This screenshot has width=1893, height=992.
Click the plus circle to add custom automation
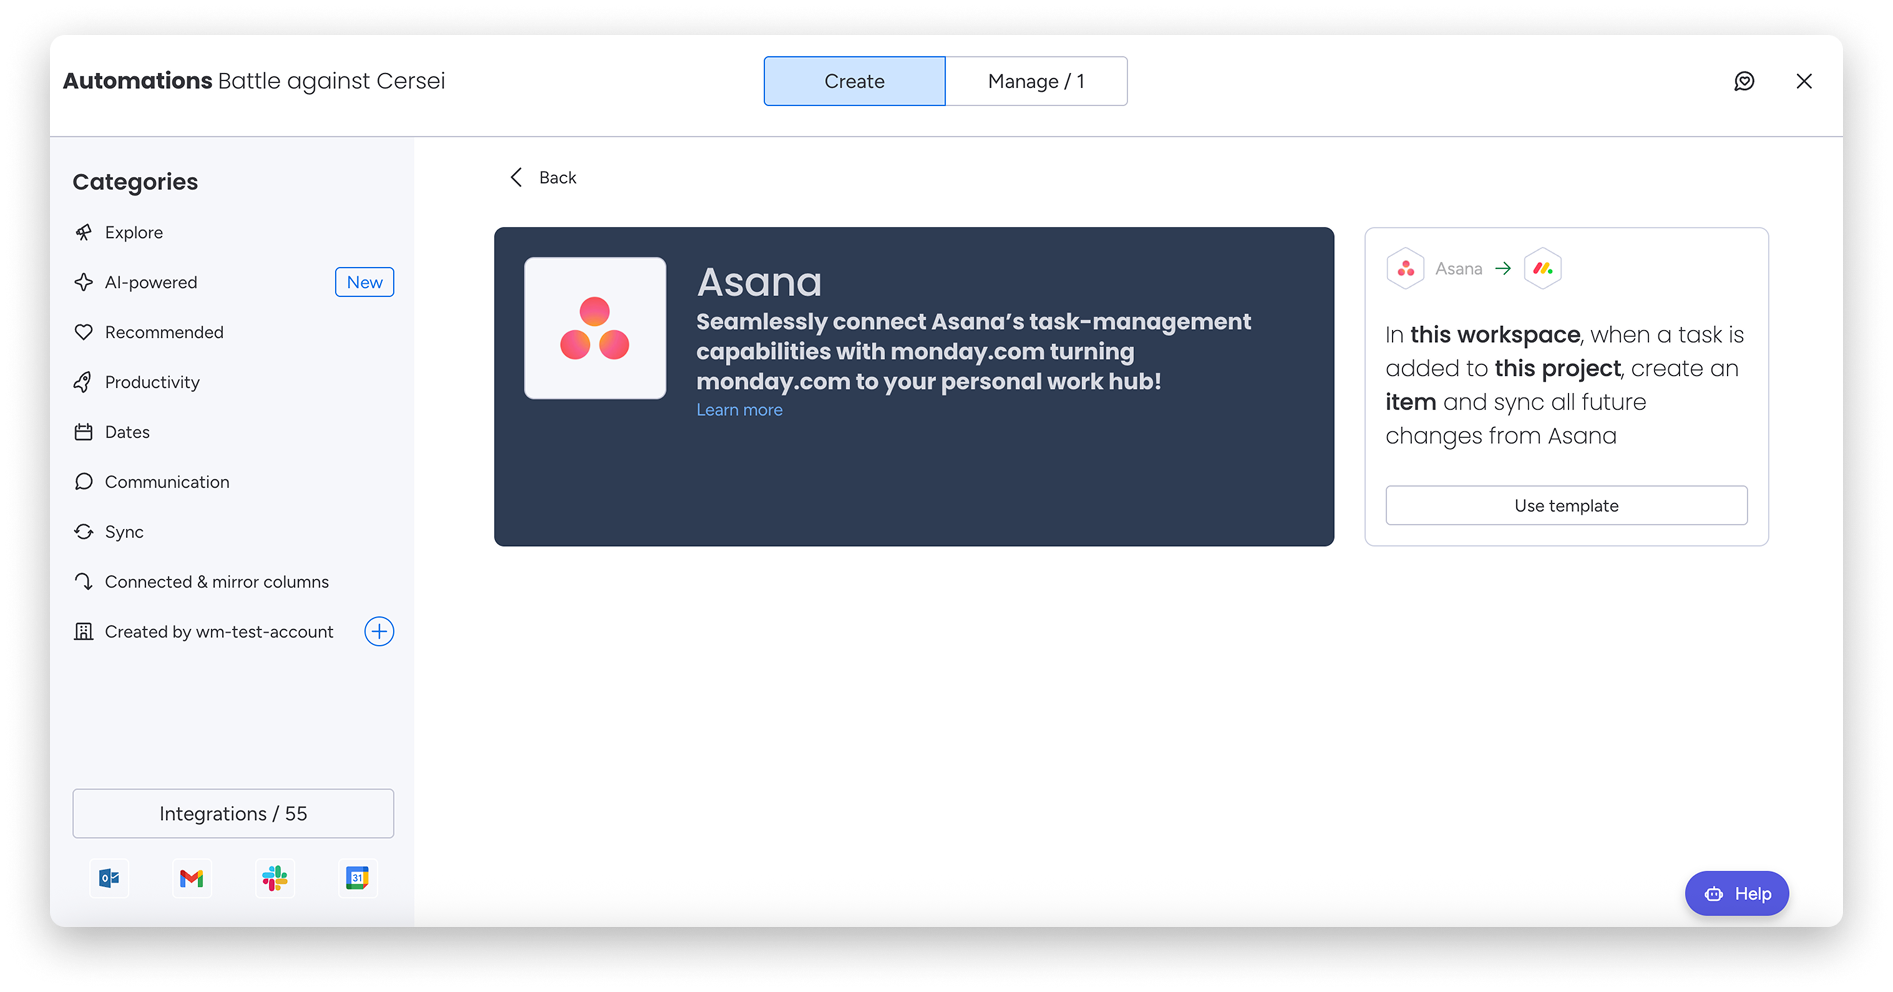379,631
